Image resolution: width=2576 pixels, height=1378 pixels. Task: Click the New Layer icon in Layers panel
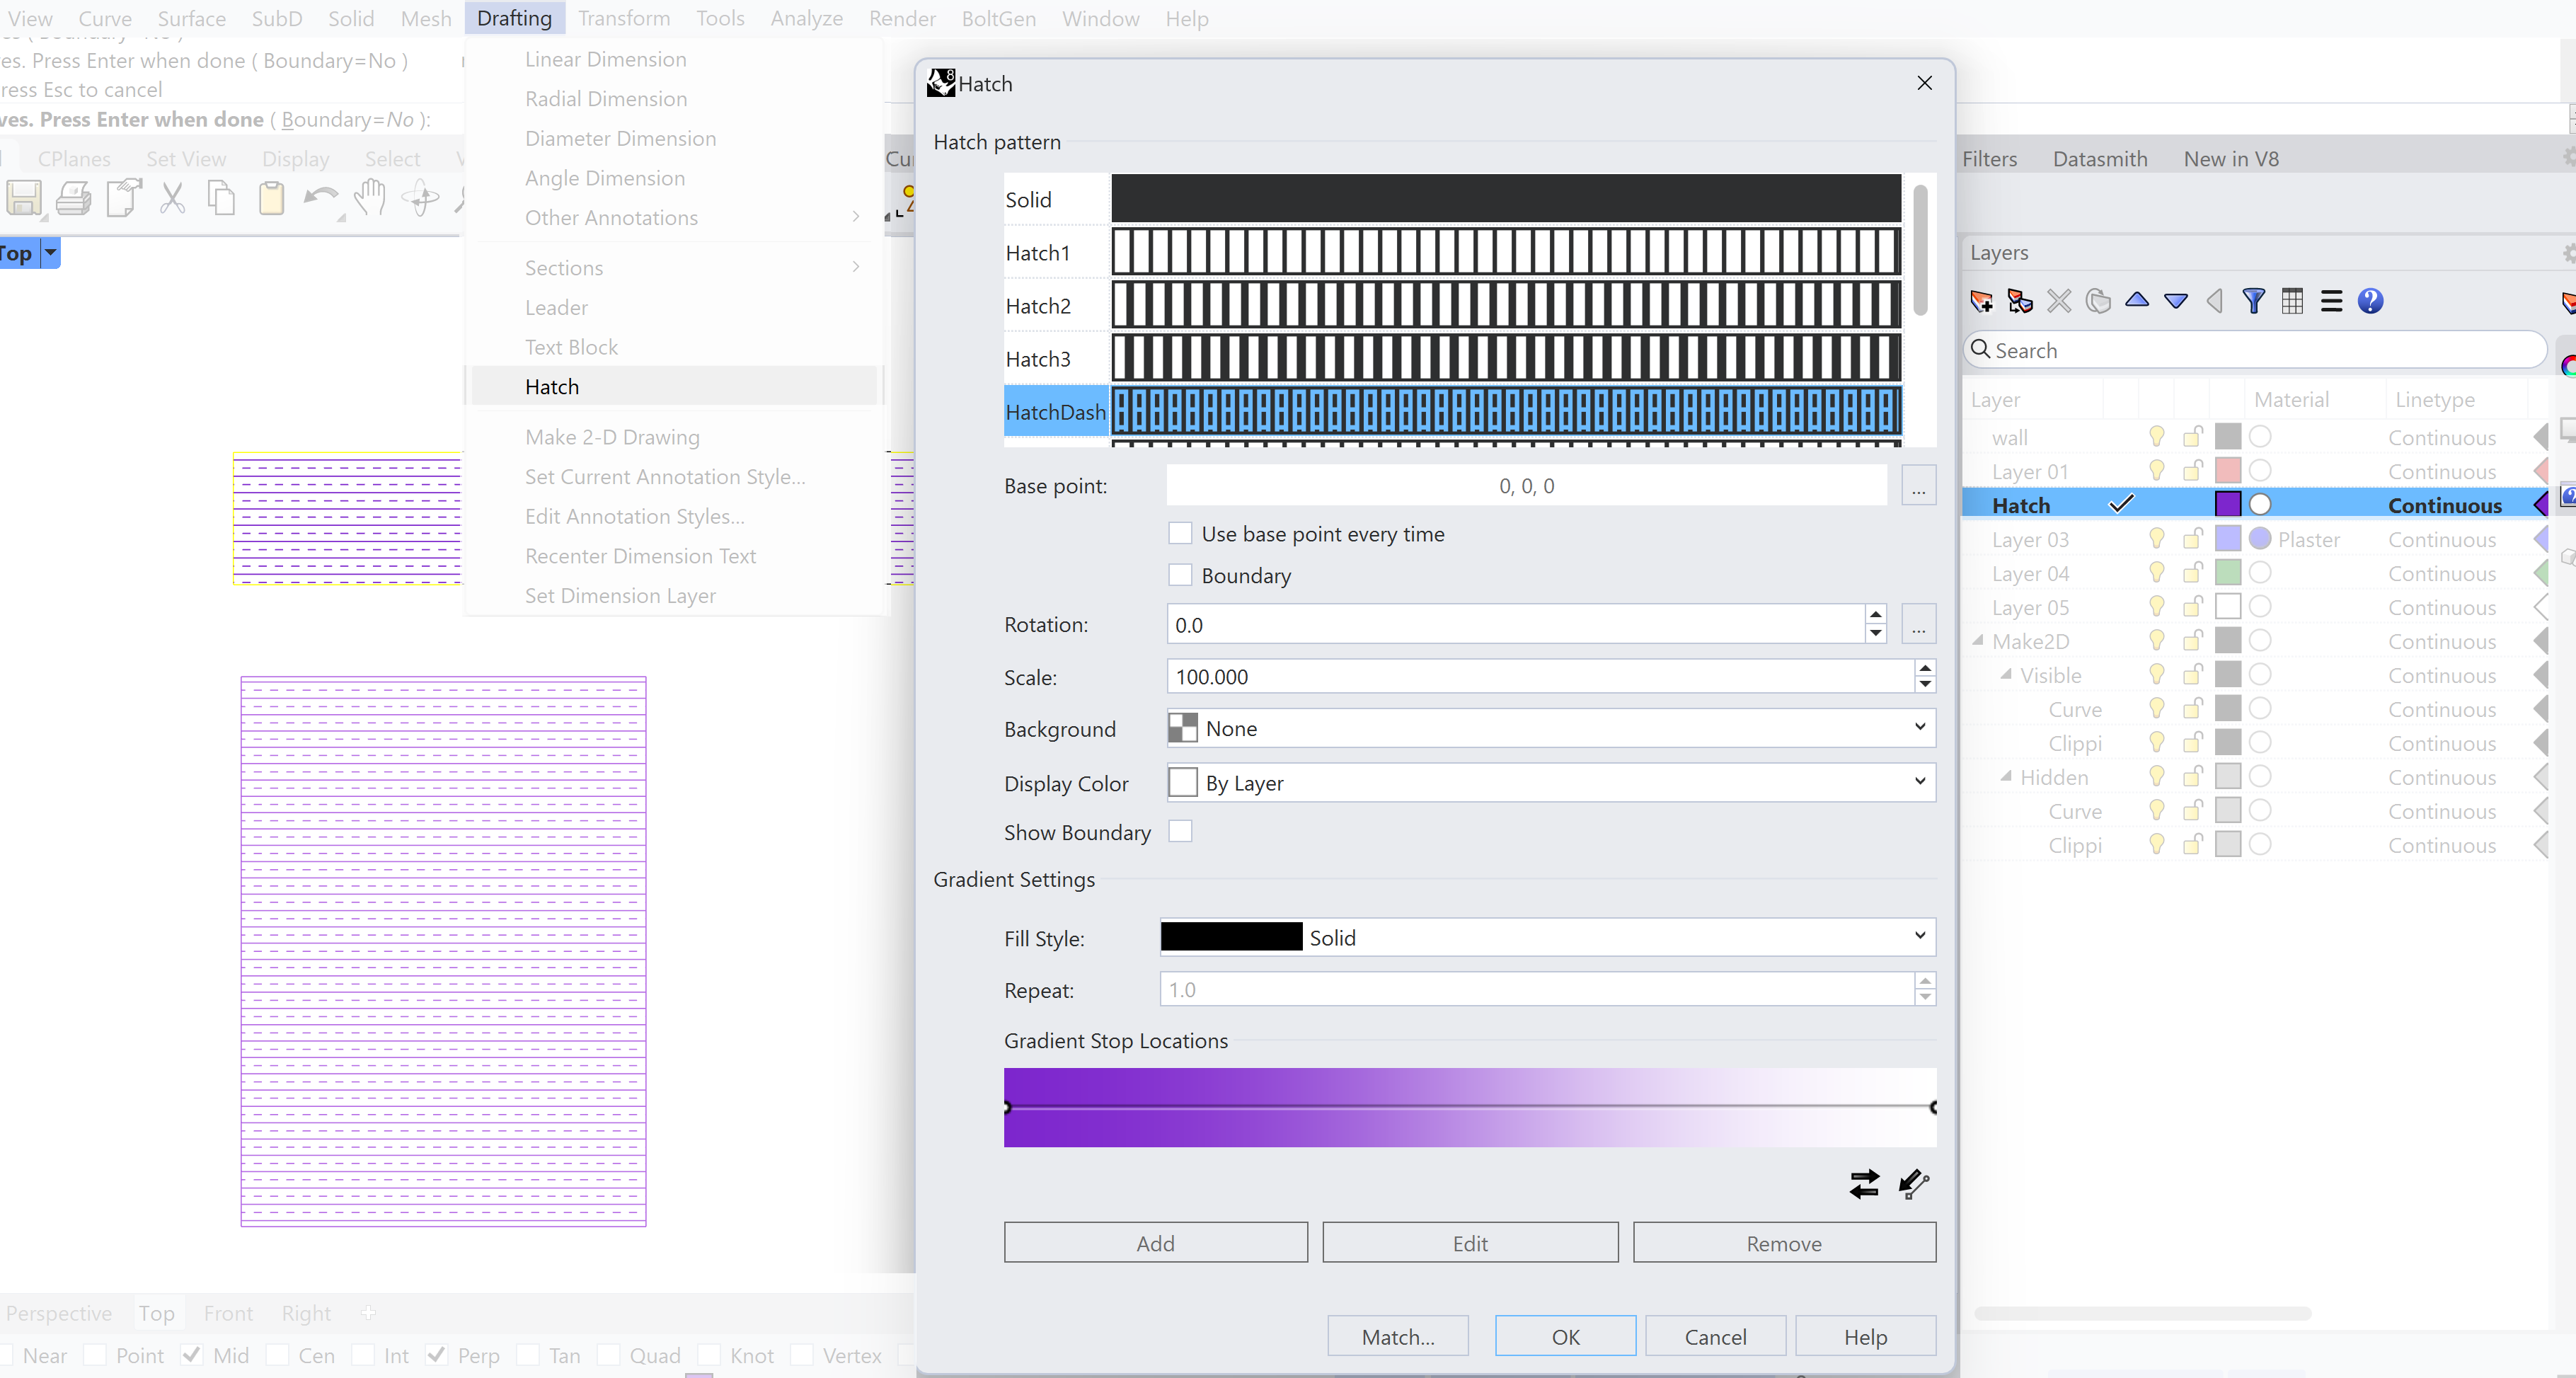pos(1981,301)
